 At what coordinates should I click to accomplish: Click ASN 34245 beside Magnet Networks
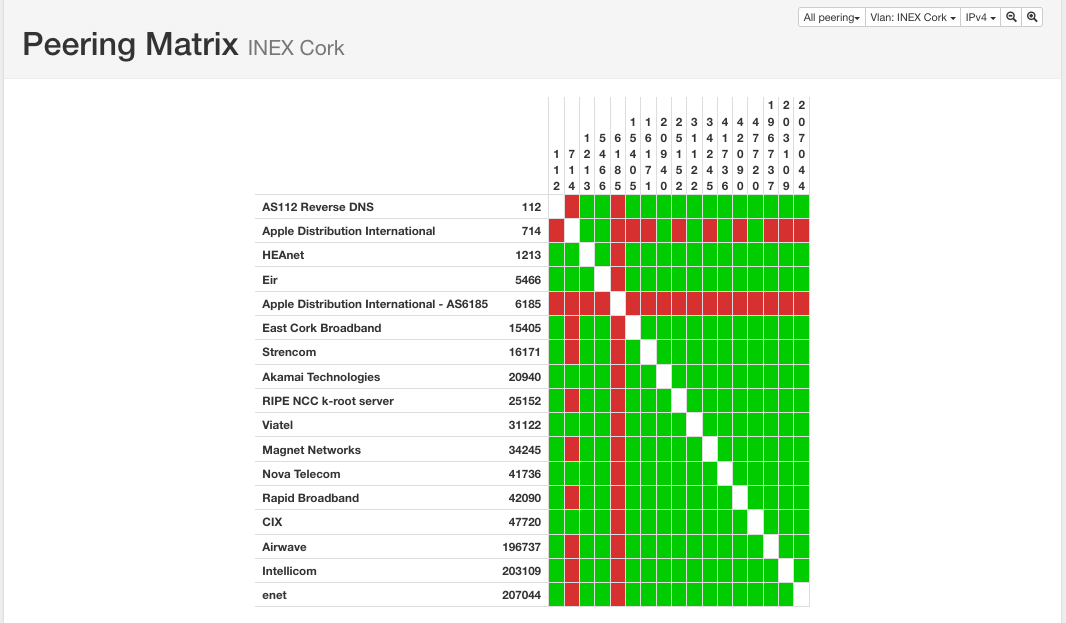(x=525, y=450)
